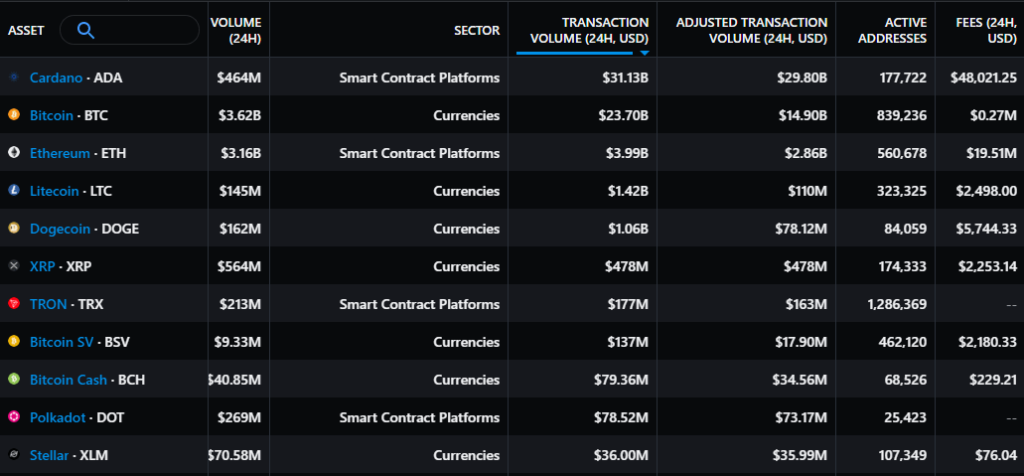Click Ethereum's $19.51M fees value
This screenshot has width=1024, height=476.
click(991, 153)
